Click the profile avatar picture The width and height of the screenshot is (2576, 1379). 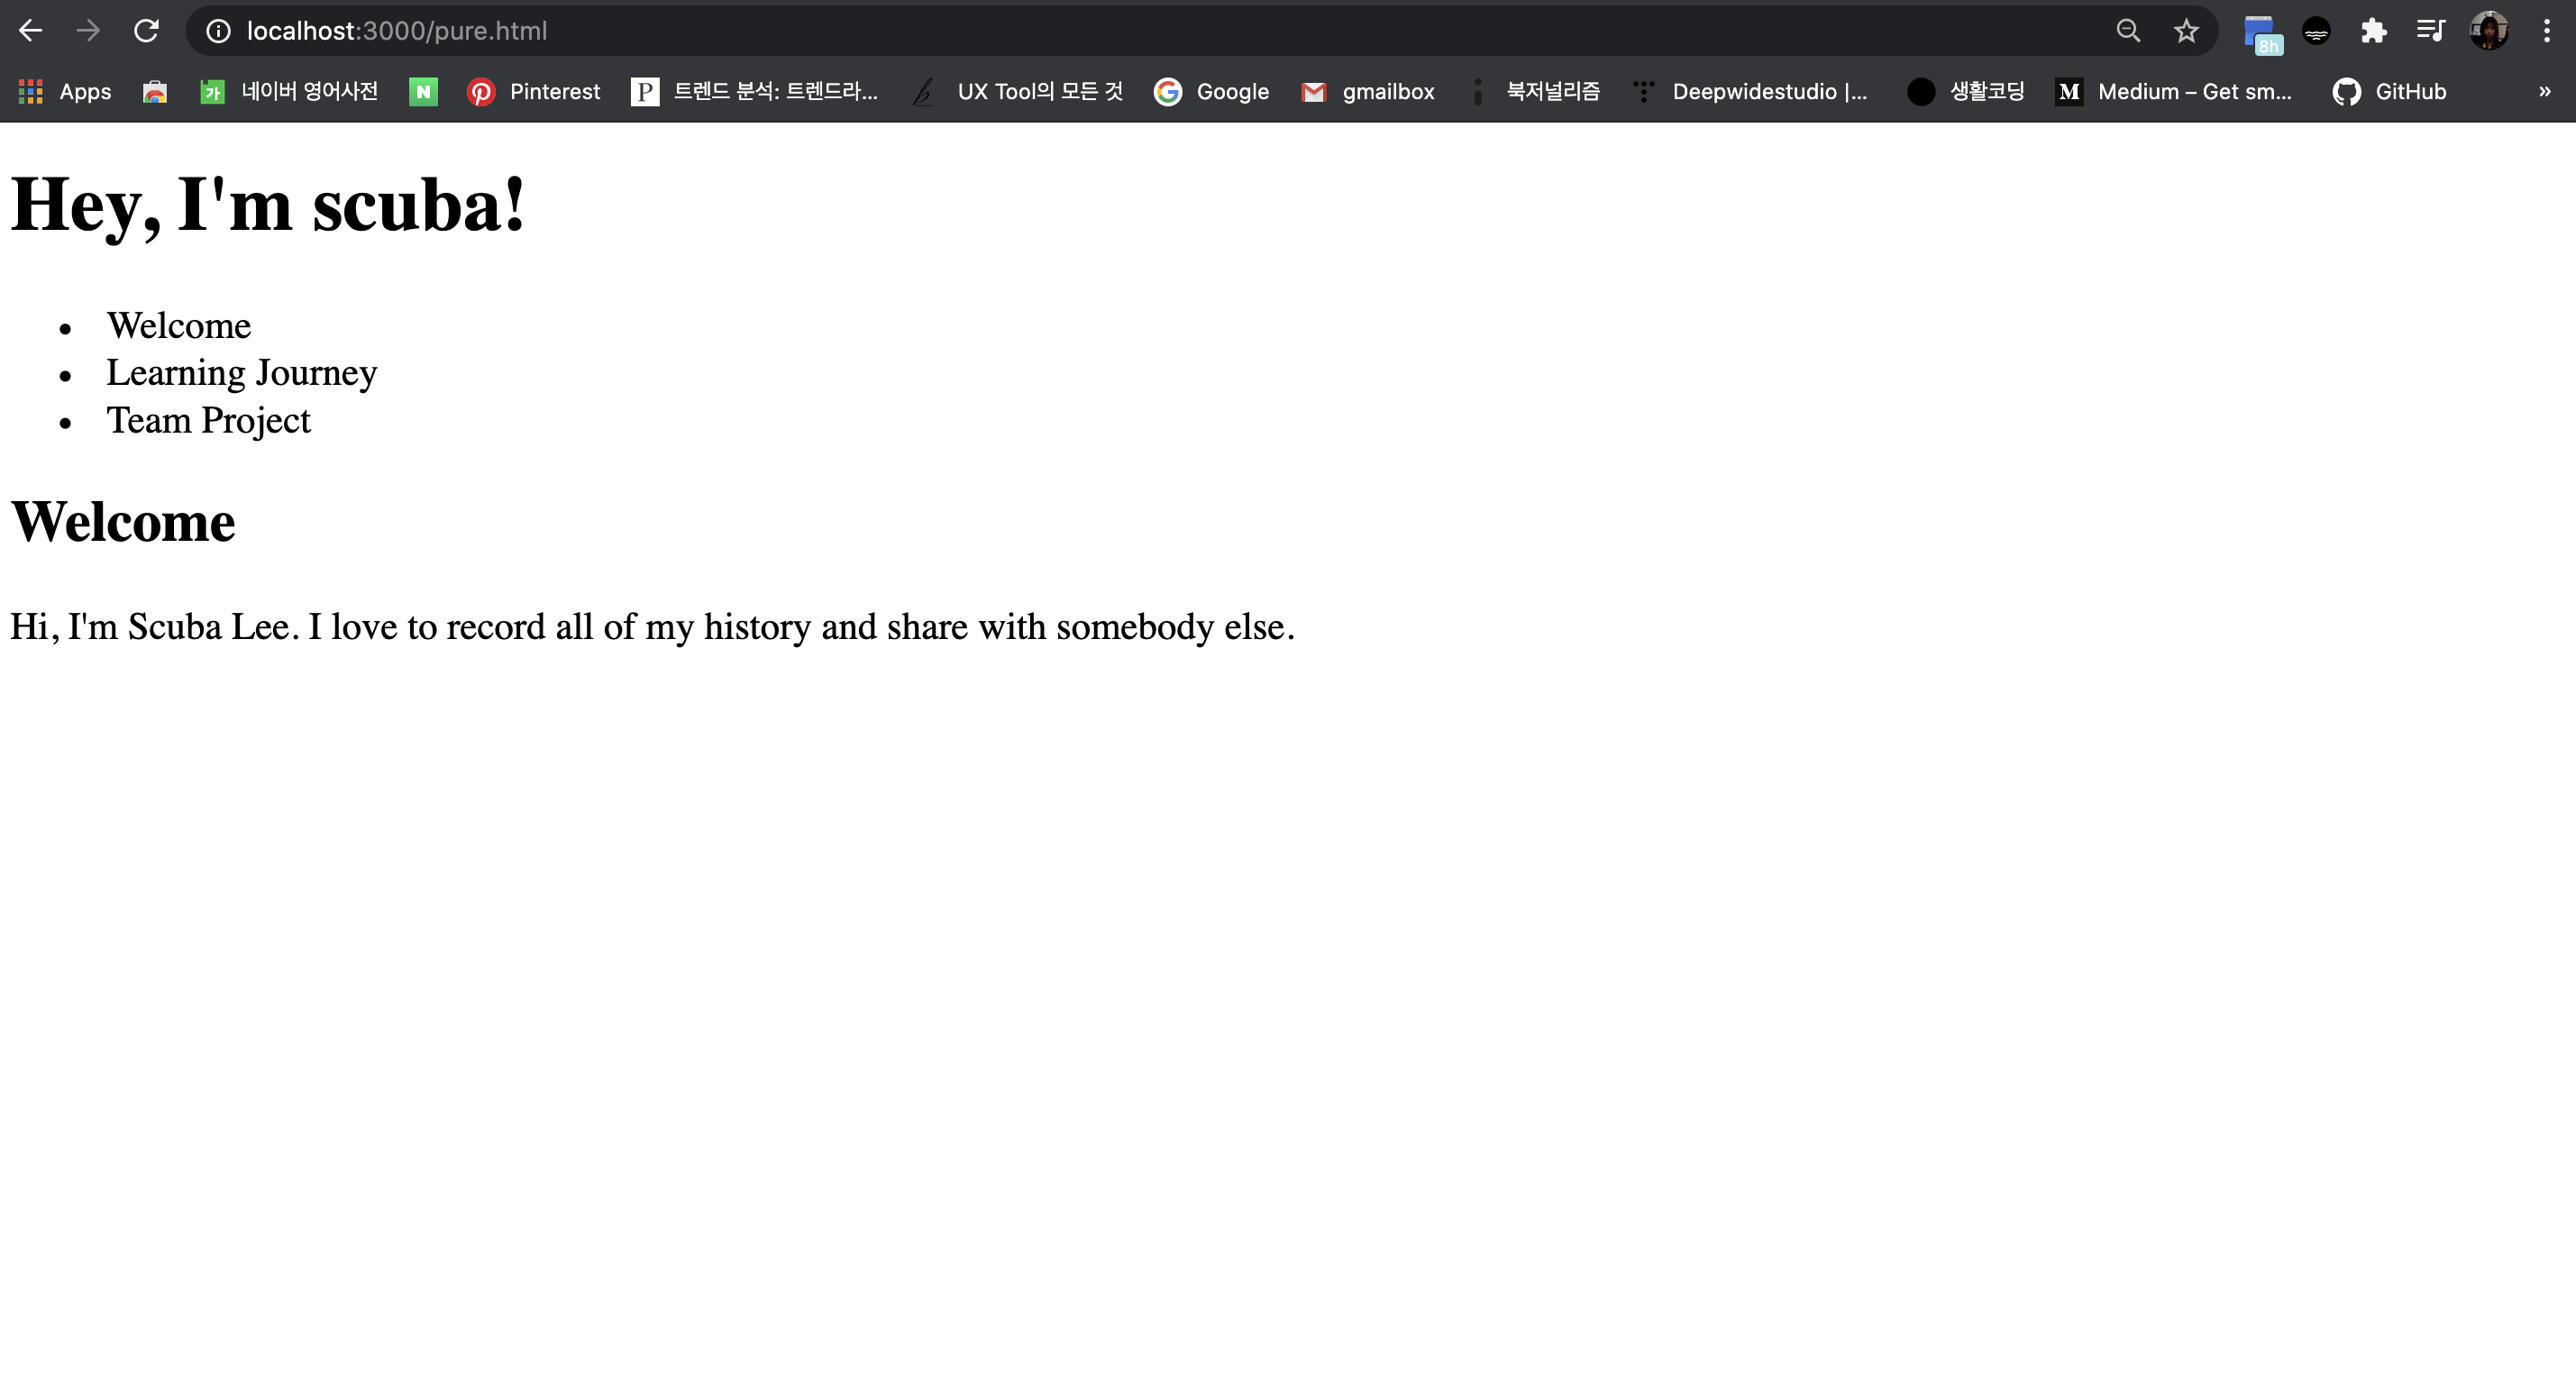tap(2488, 31)
